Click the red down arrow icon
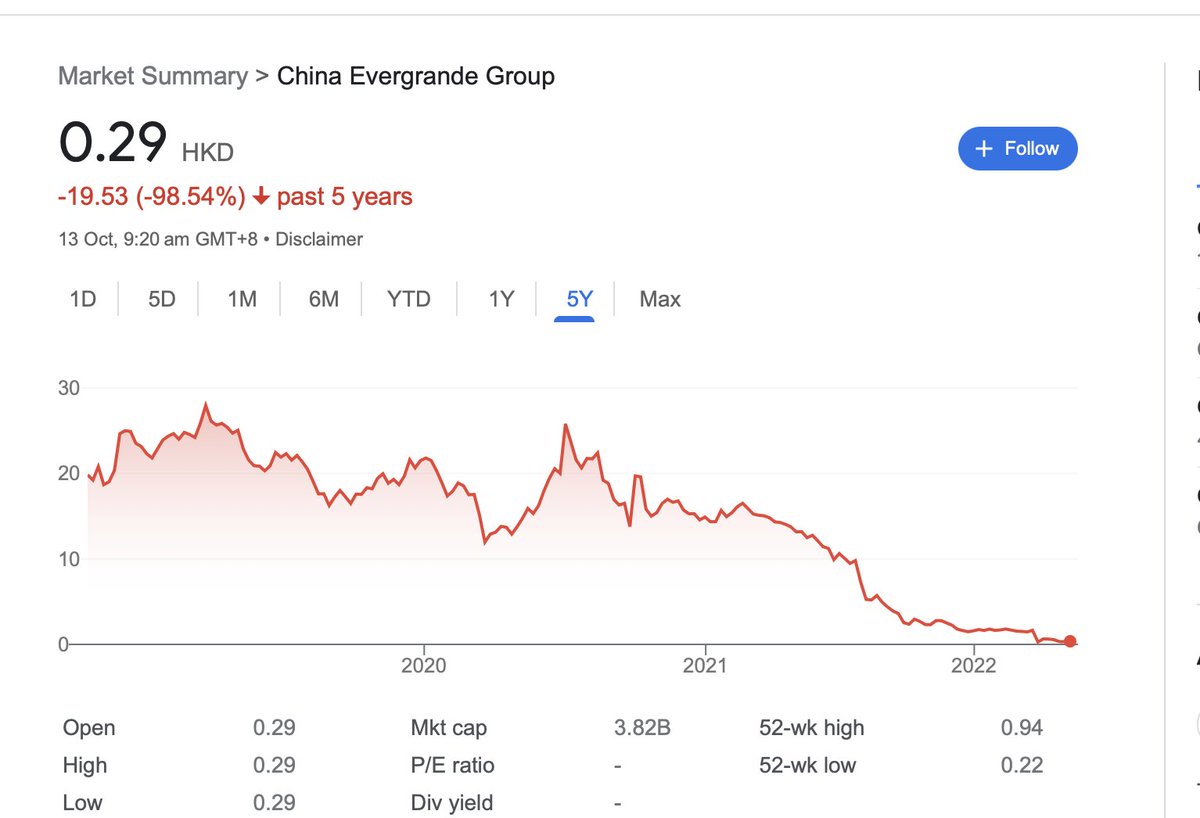Viewport: 1200px width, 818px height. (261, 197)
